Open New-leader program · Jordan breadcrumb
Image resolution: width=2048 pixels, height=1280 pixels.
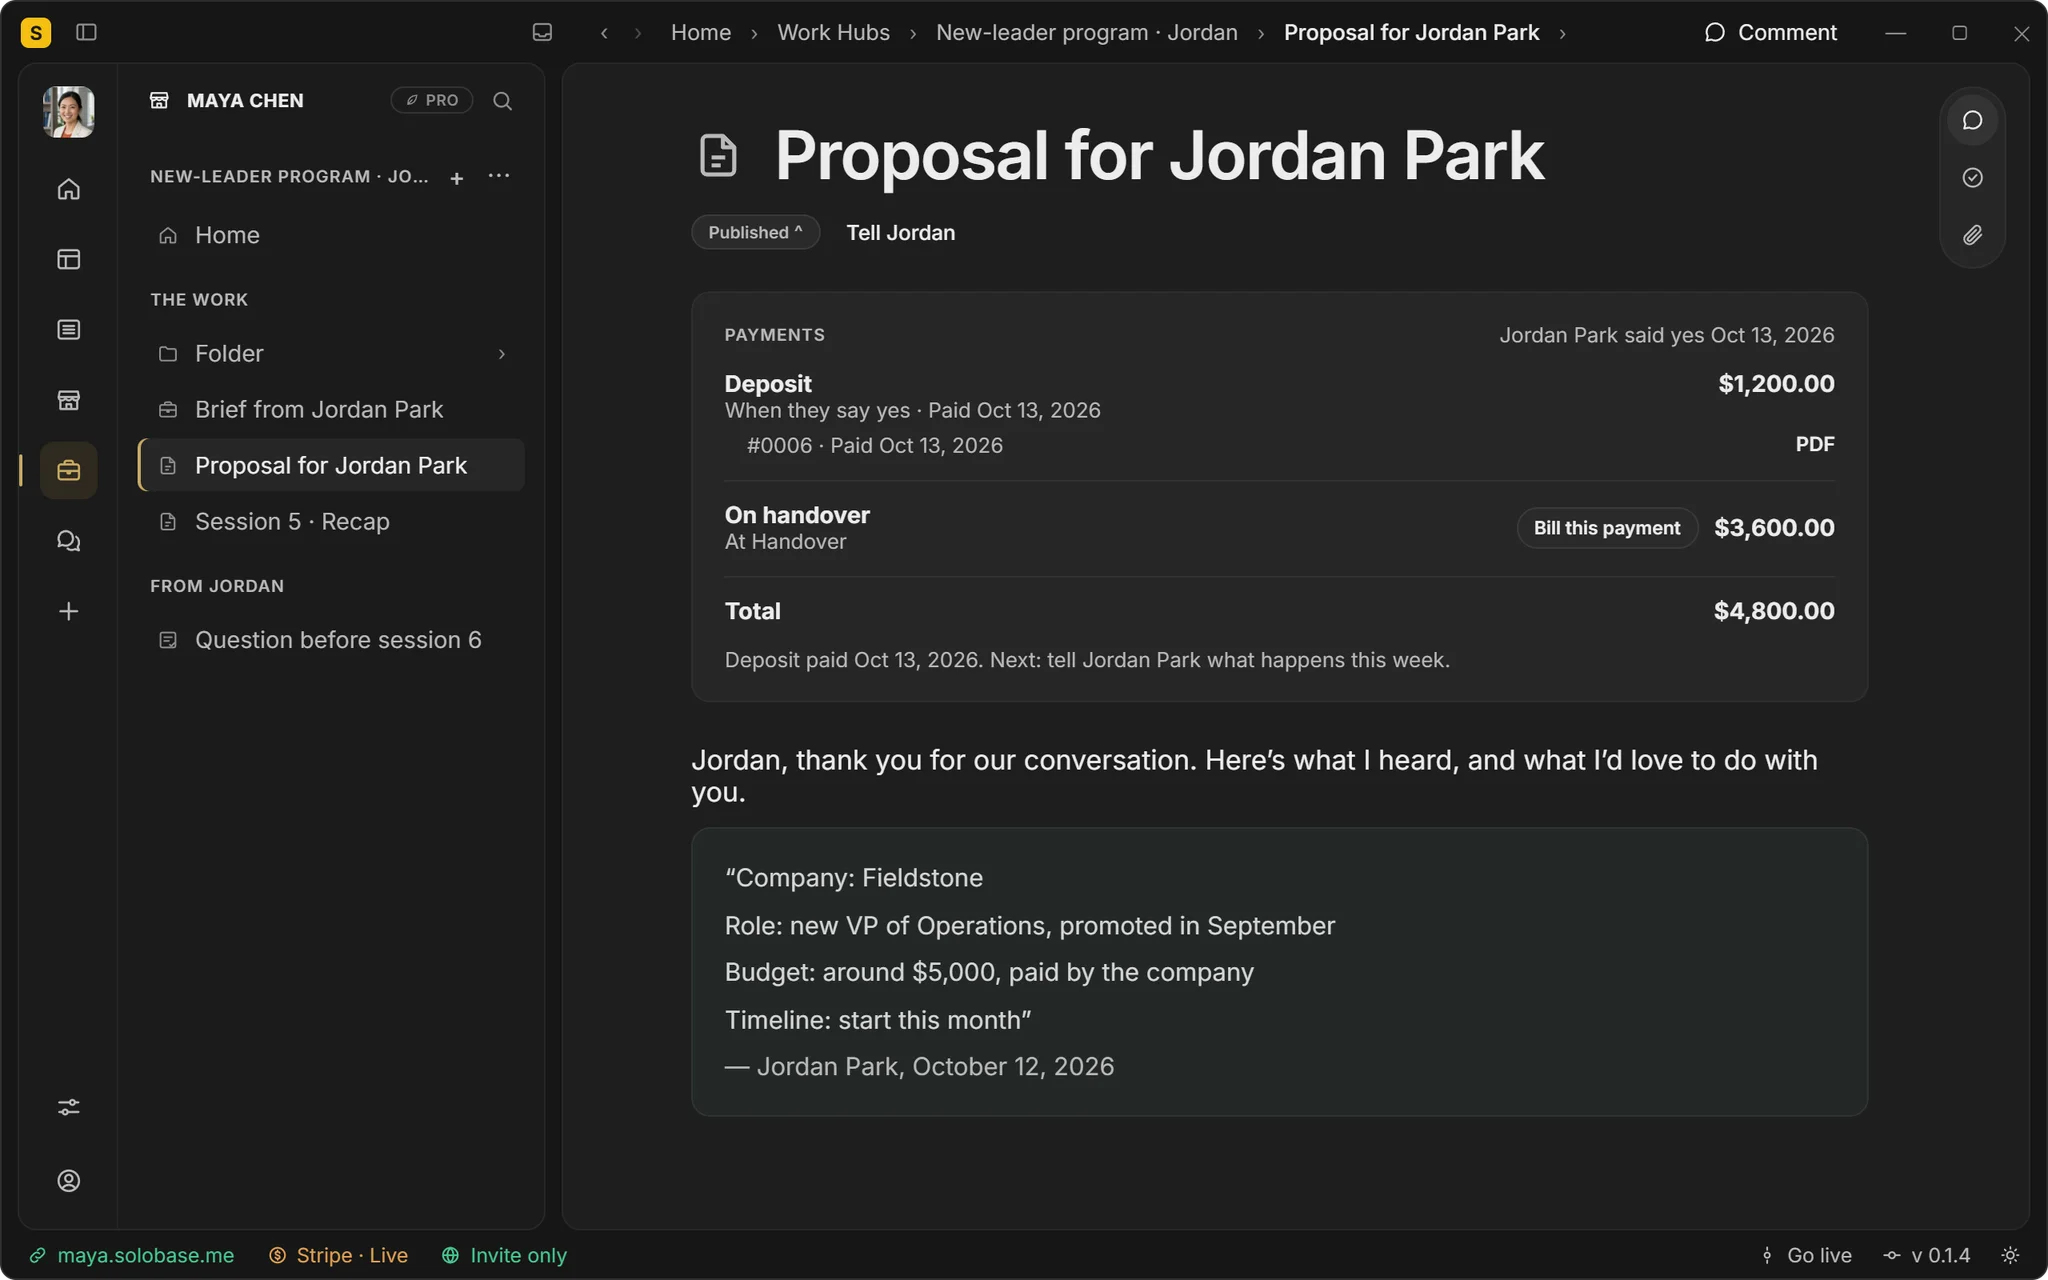pos(1086,33)
